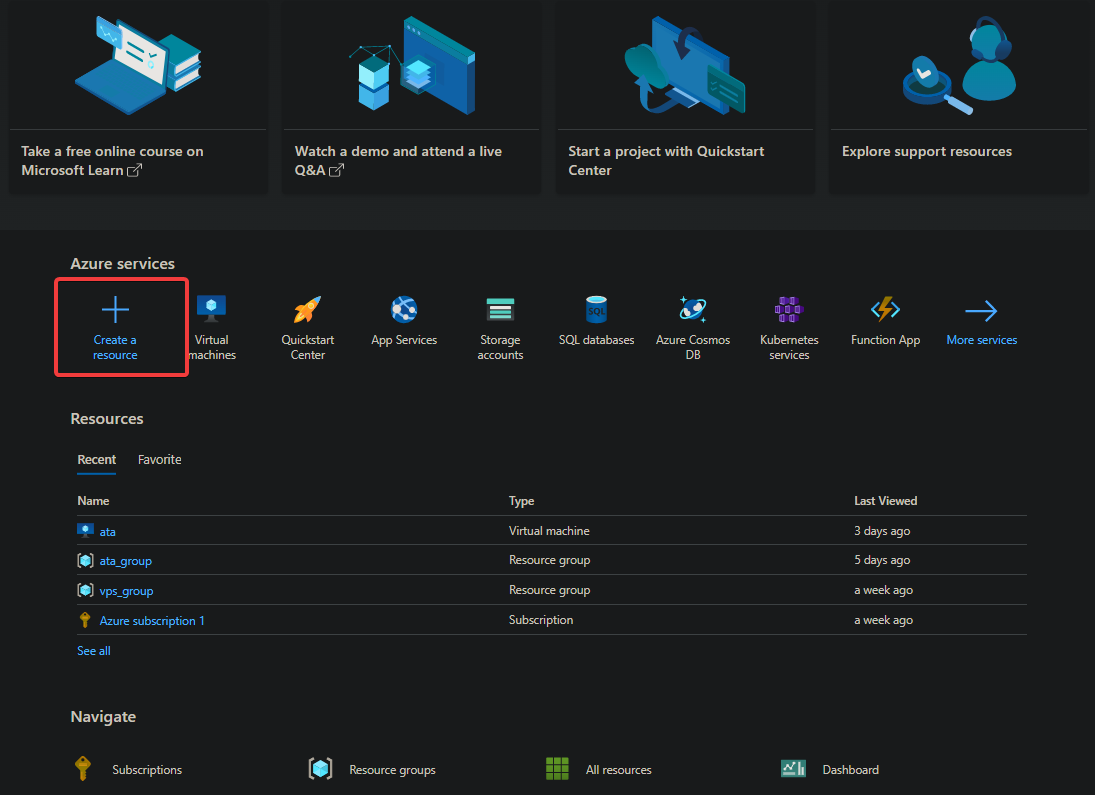Click the key icon beside Azure subscription 1
The height and width of the screenshot is (795, 1095).
coord(85,620)
